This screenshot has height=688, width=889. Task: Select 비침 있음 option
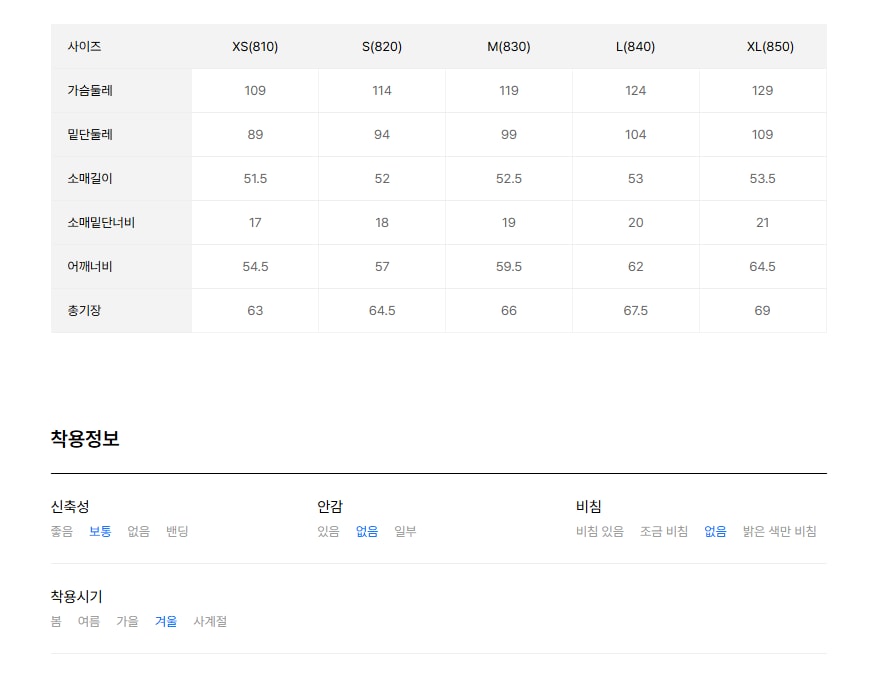click(600, 531)
